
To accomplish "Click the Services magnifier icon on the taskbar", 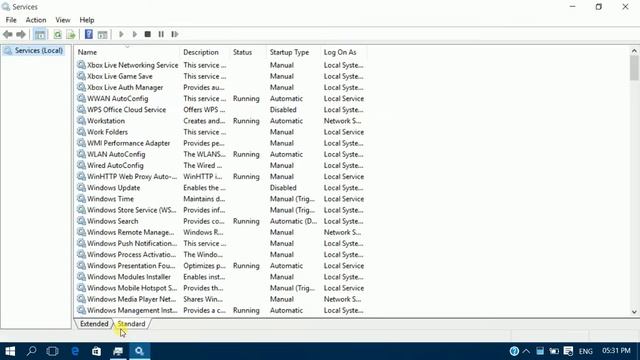I will (x=140, y=351).
